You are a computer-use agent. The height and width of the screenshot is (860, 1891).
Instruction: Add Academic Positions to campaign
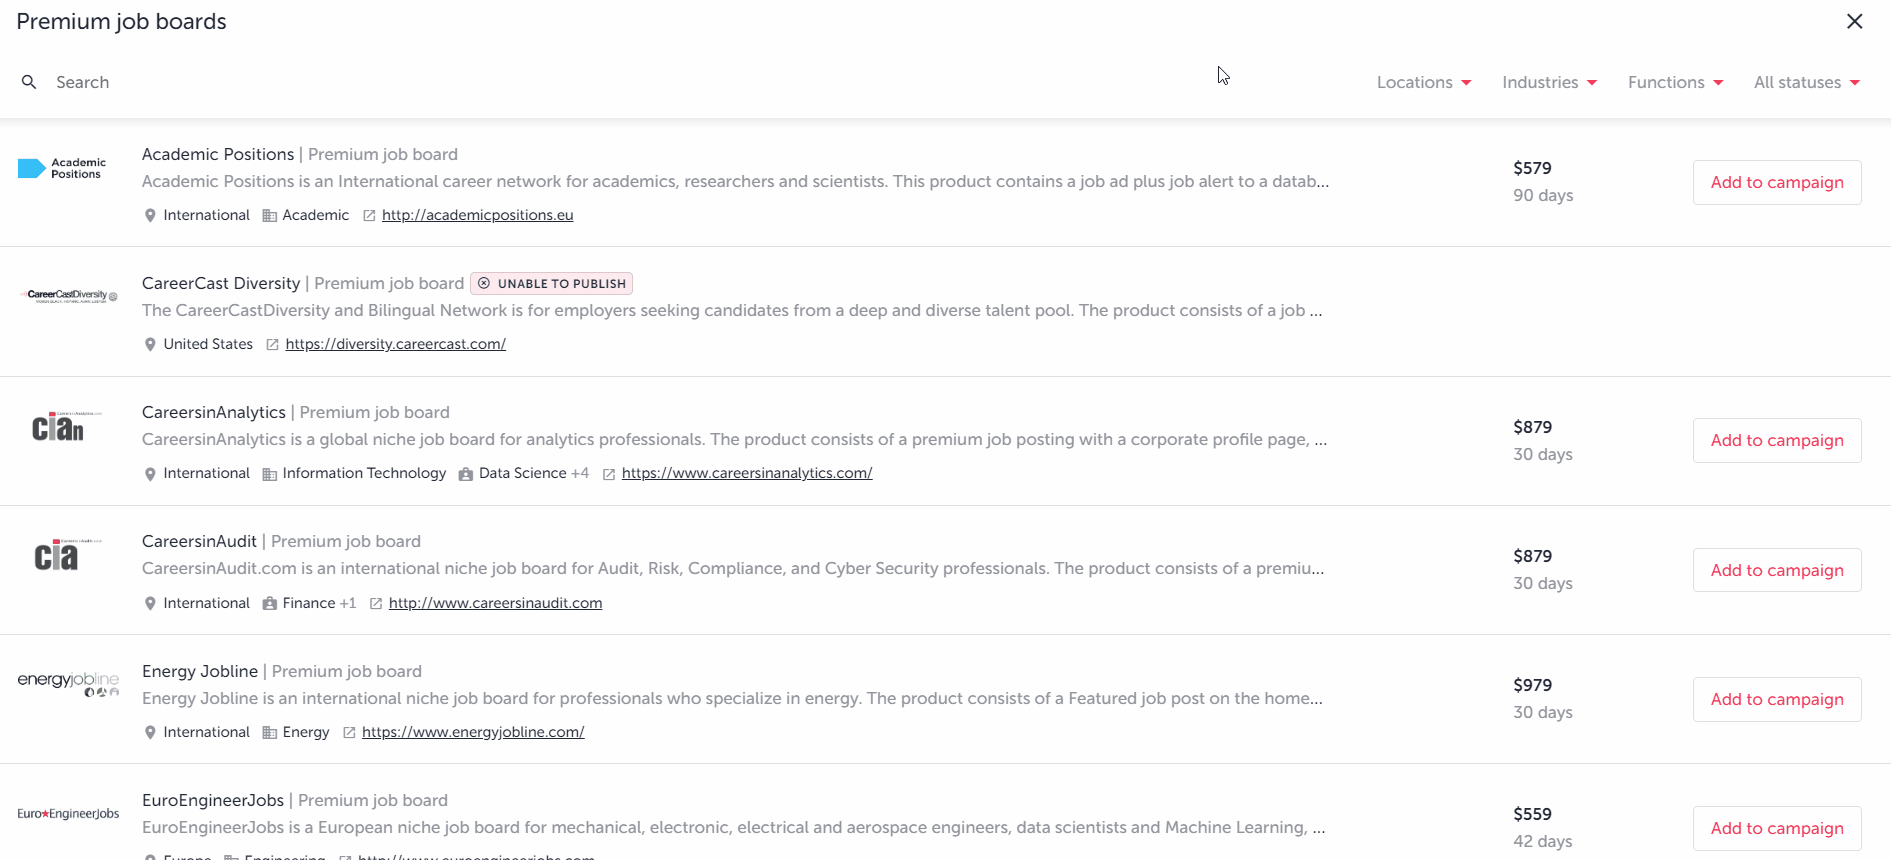1776,182
